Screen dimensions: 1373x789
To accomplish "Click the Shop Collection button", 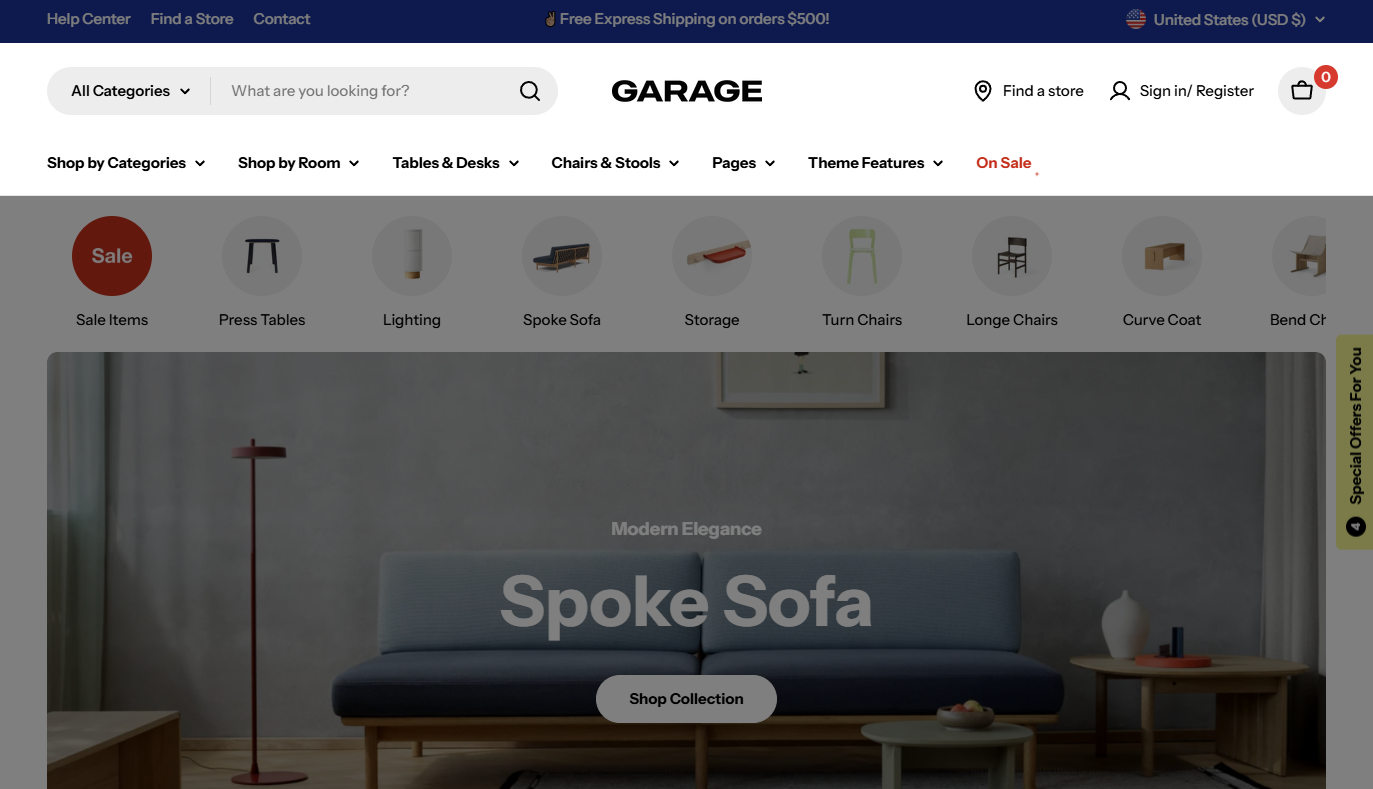I will [x=686, y=699].
